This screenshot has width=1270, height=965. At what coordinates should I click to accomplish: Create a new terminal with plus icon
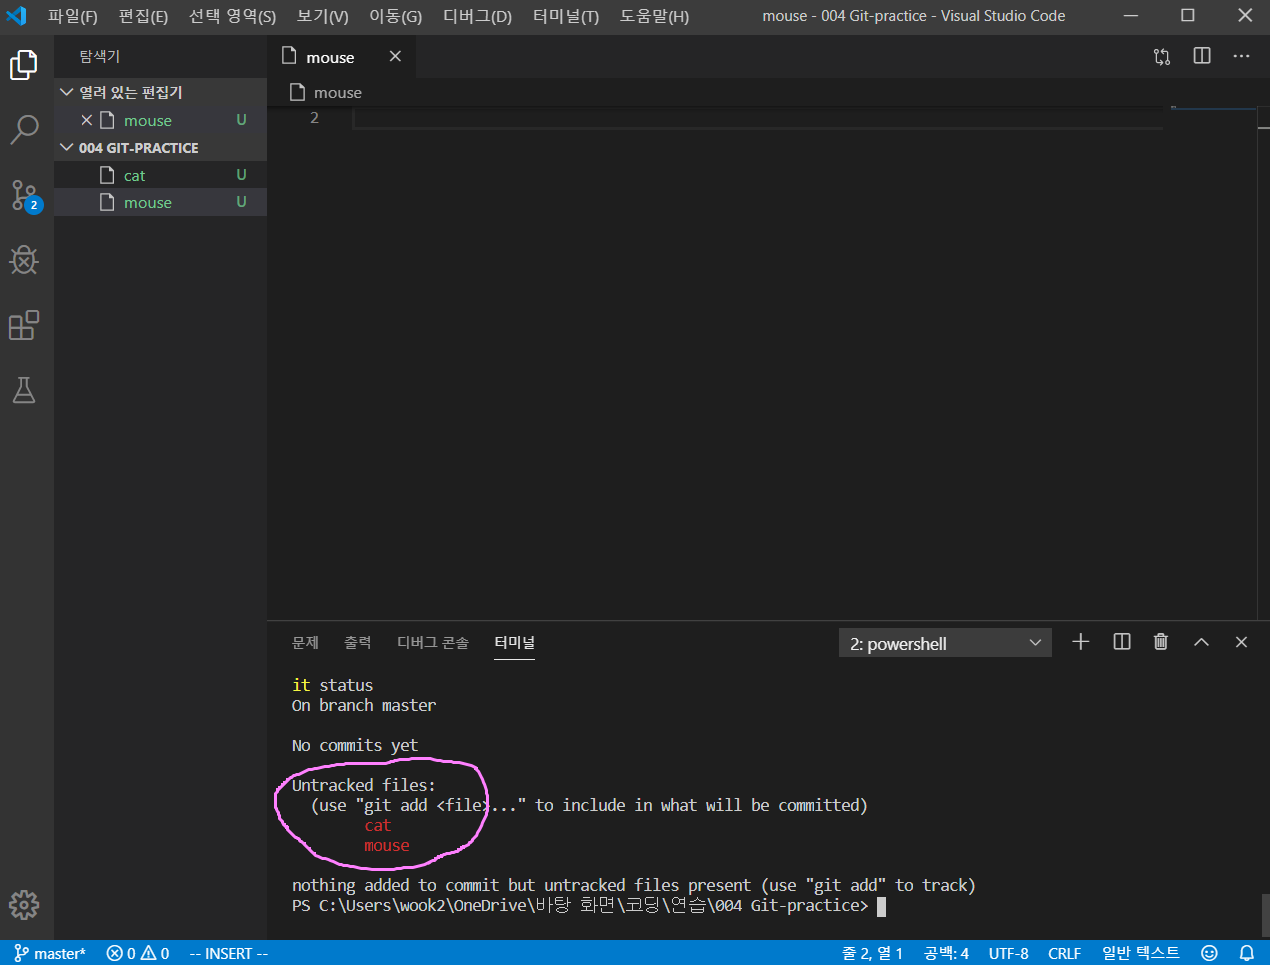(1080, 642)
